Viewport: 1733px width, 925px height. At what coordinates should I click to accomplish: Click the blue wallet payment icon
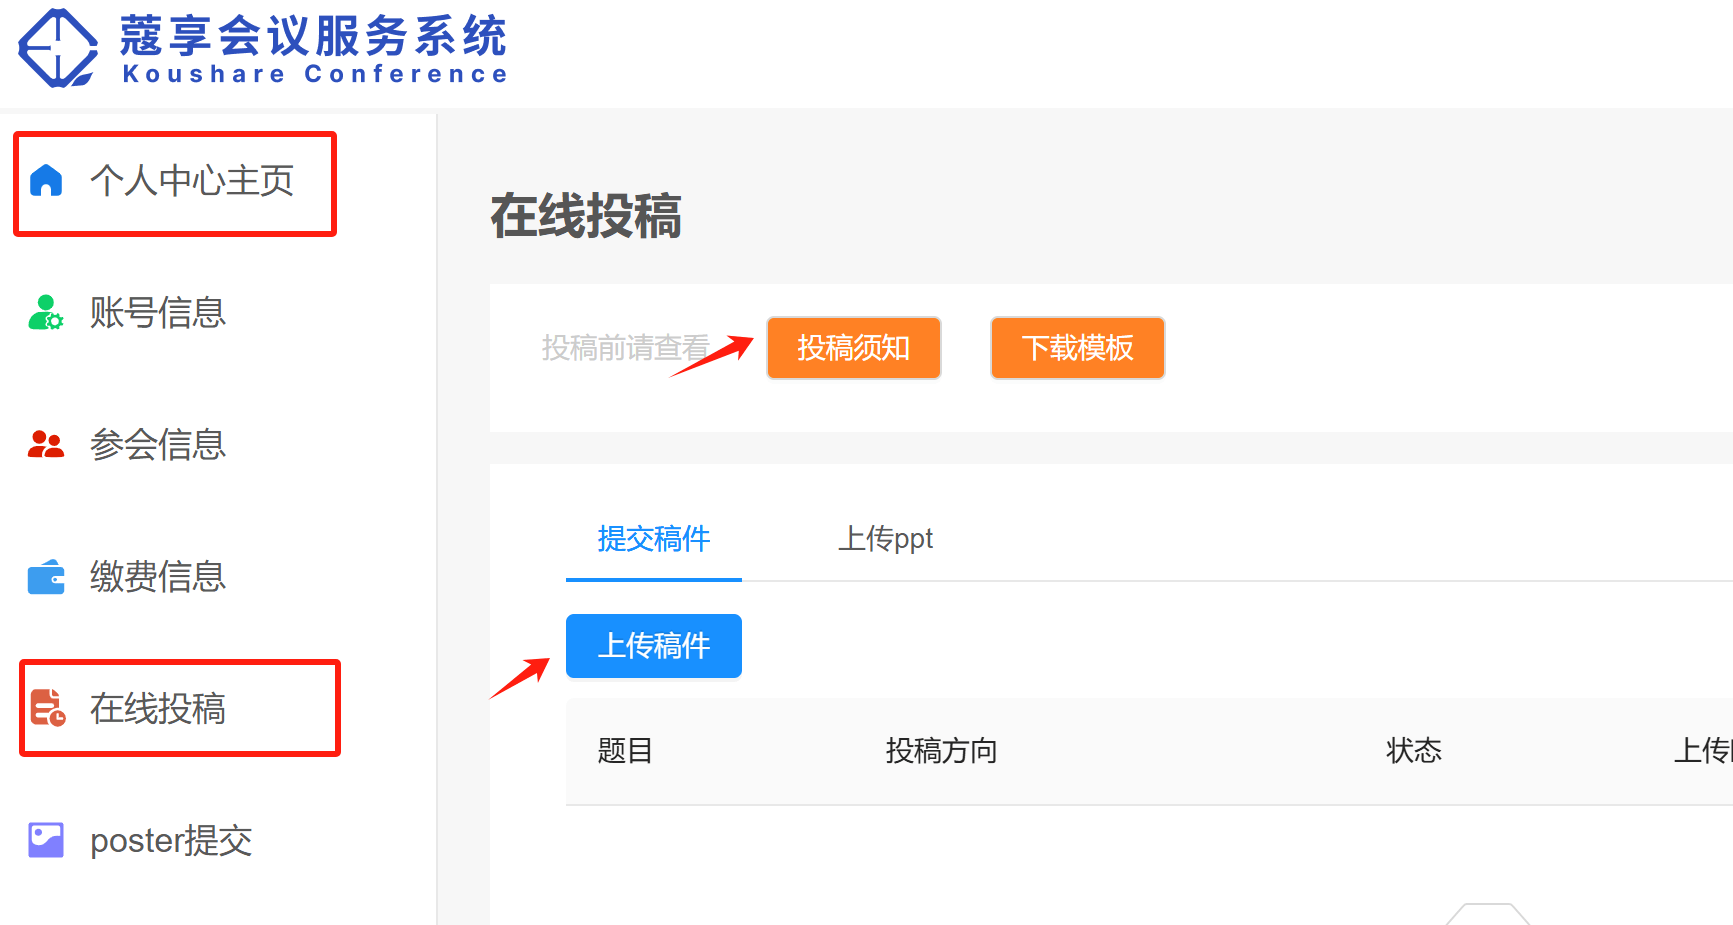(x=46, y=577)
